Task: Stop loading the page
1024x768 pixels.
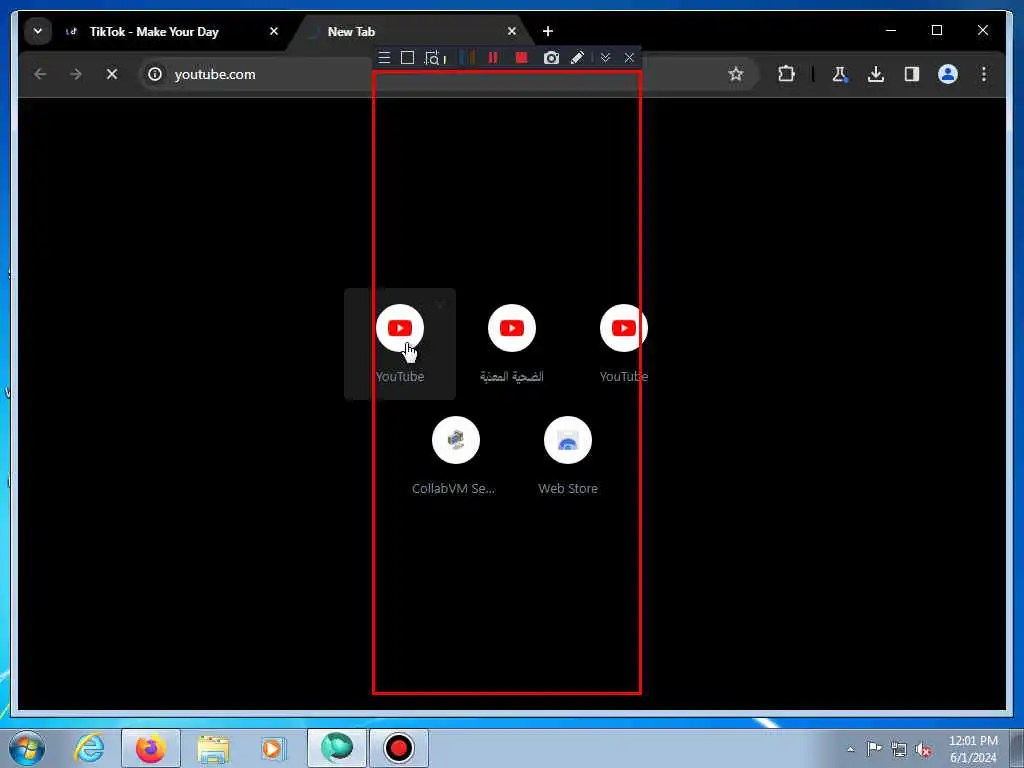Action: coord(112,74)
